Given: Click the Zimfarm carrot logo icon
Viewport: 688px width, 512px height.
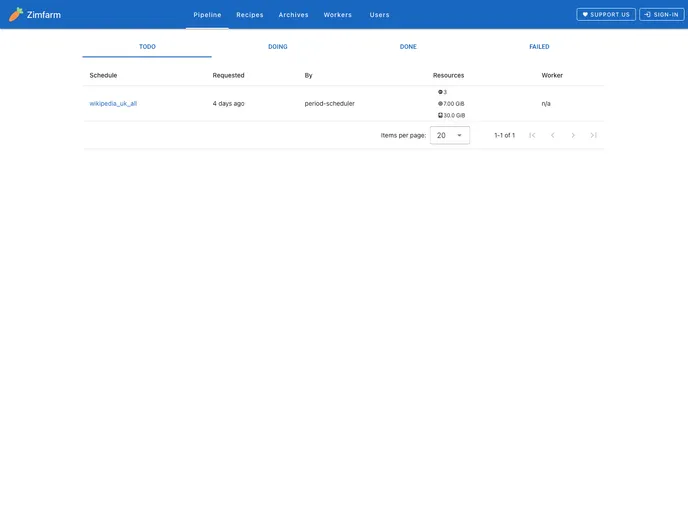Looking at the screenshot, I should [16, 14].
